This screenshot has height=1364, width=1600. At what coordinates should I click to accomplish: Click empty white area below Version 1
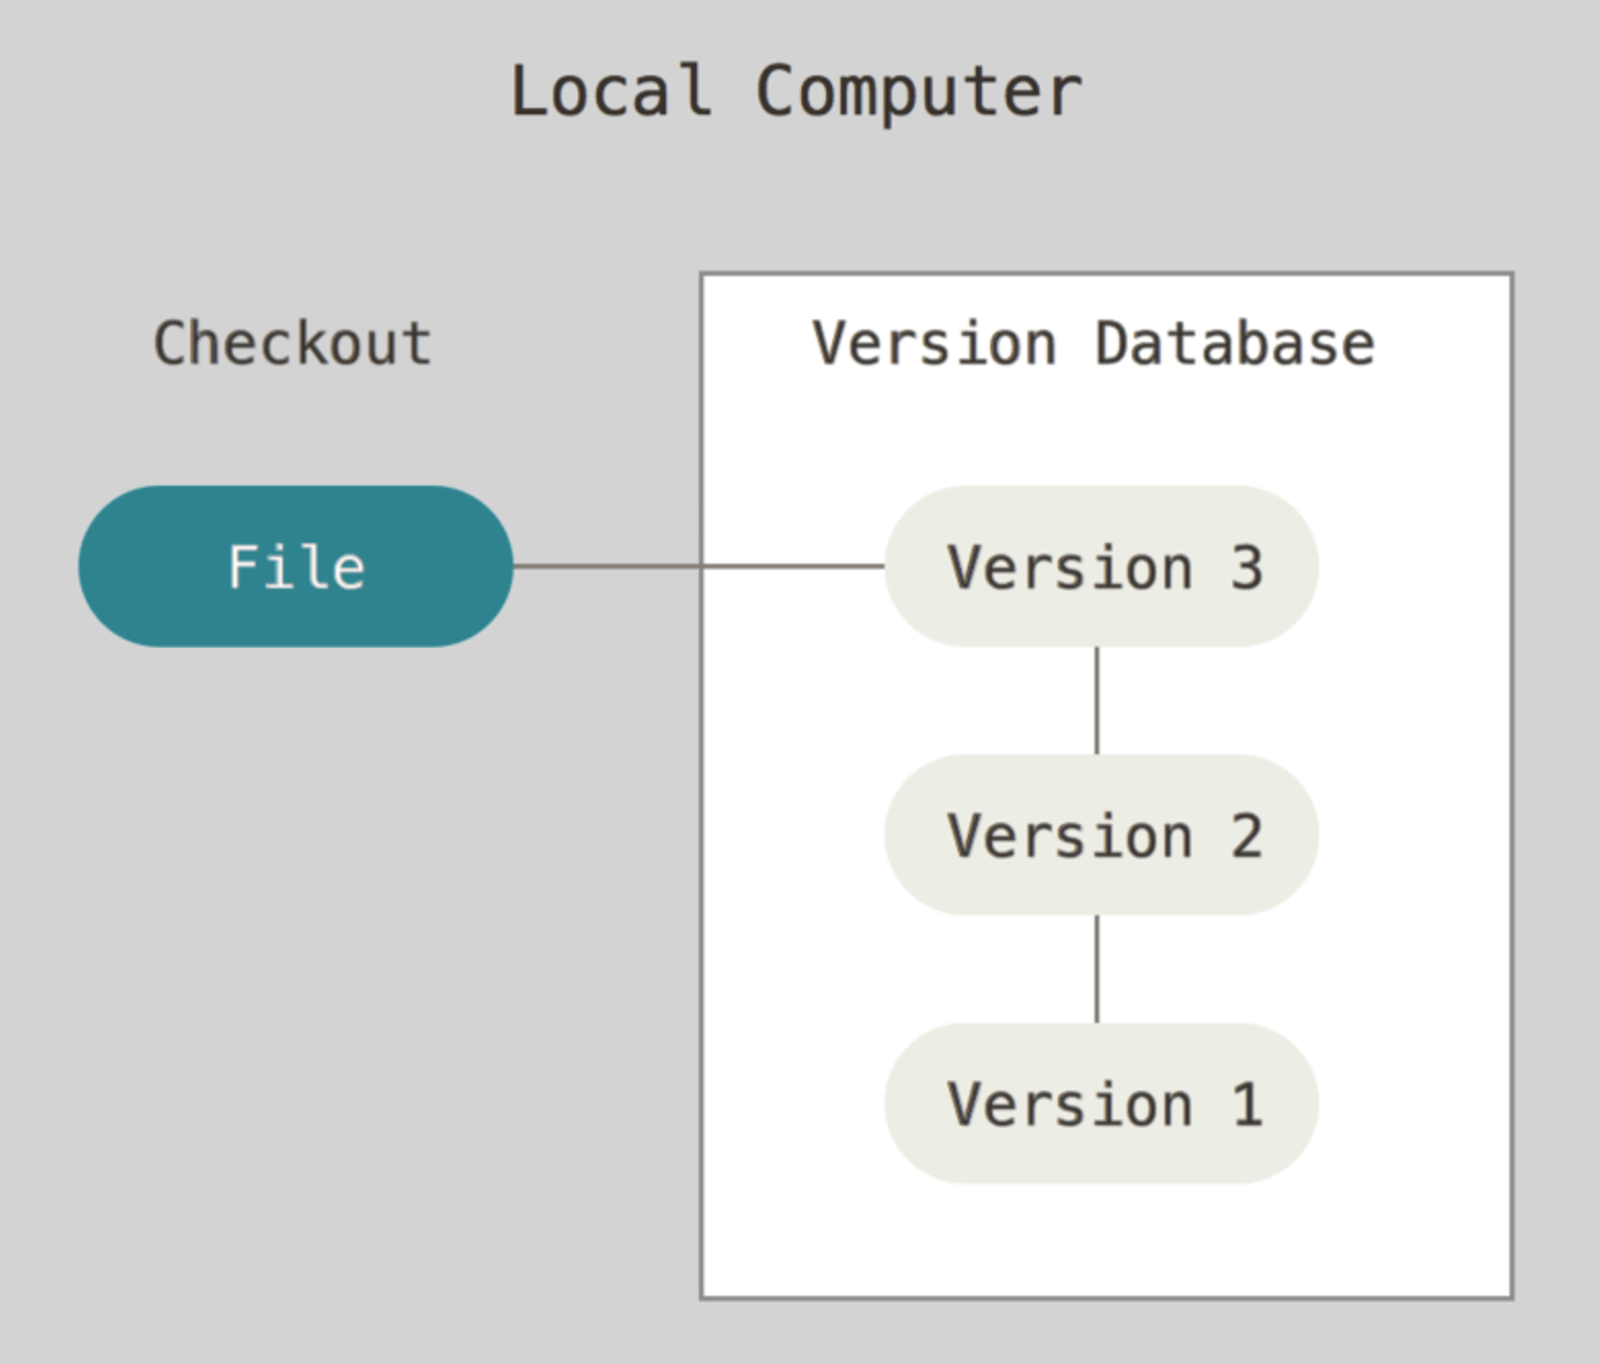pyautogui.click(x=1105, y=1240)
